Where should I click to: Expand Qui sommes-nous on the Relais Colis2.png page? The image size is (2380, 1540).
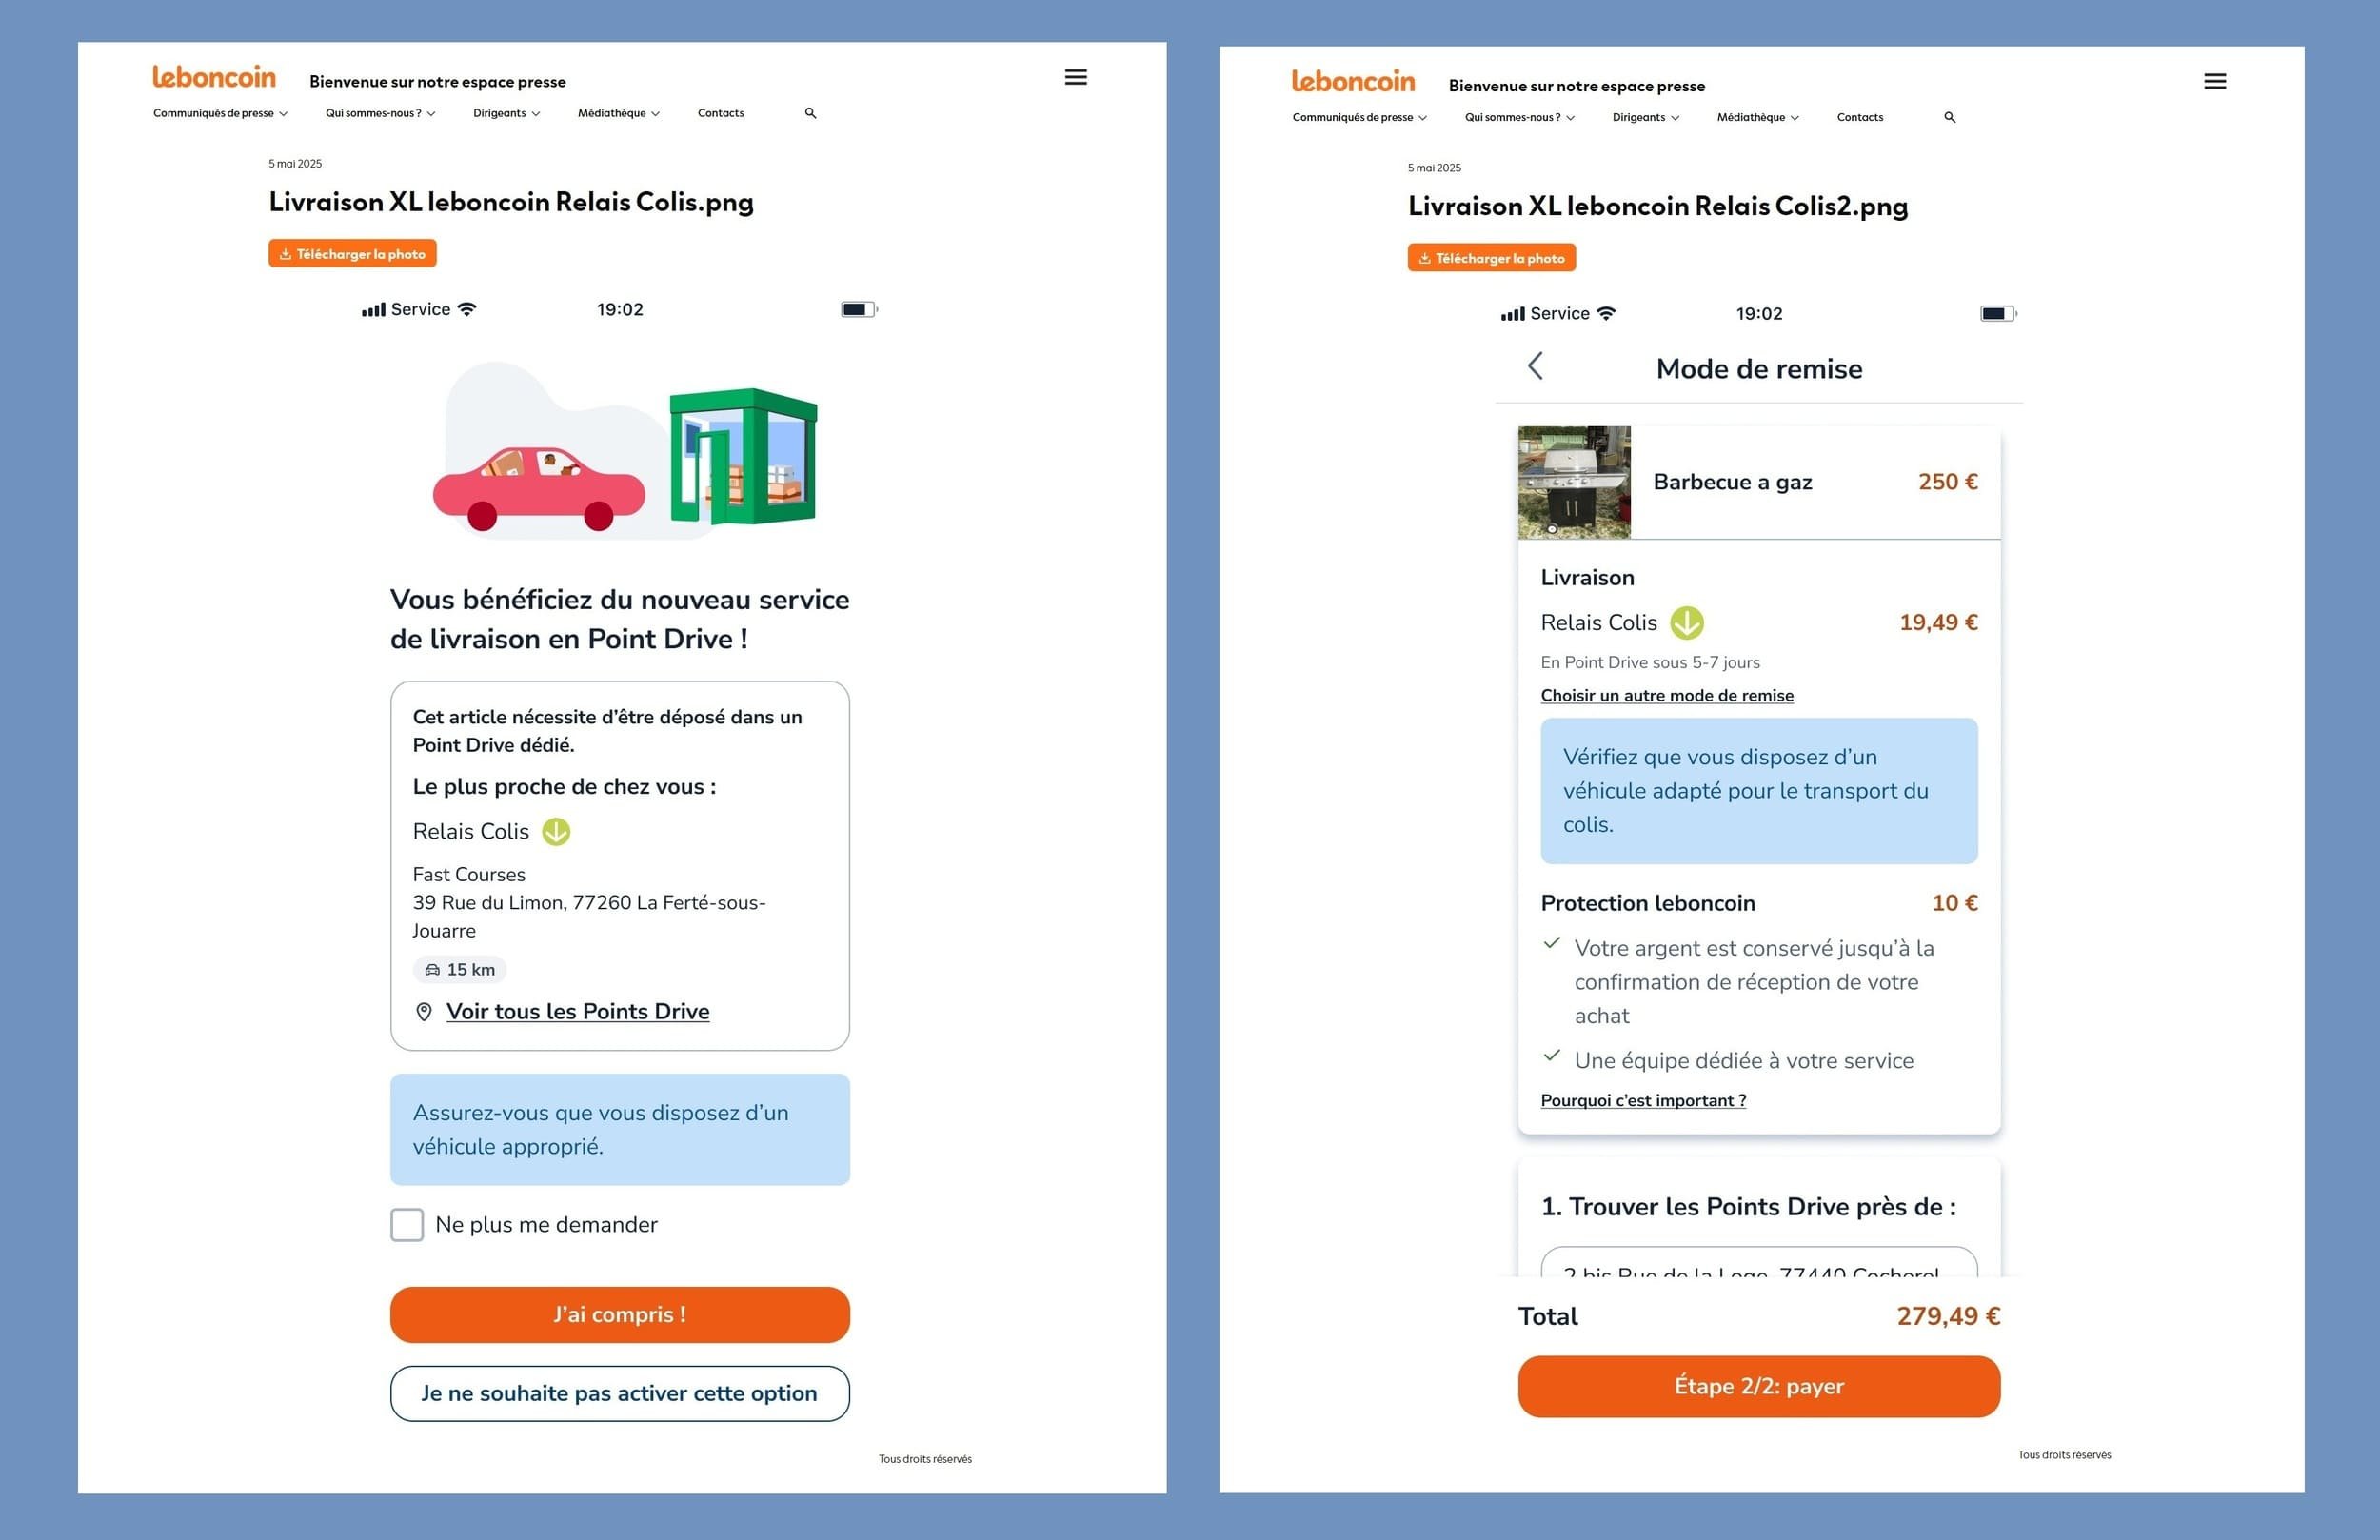[x=1519, y=117]
